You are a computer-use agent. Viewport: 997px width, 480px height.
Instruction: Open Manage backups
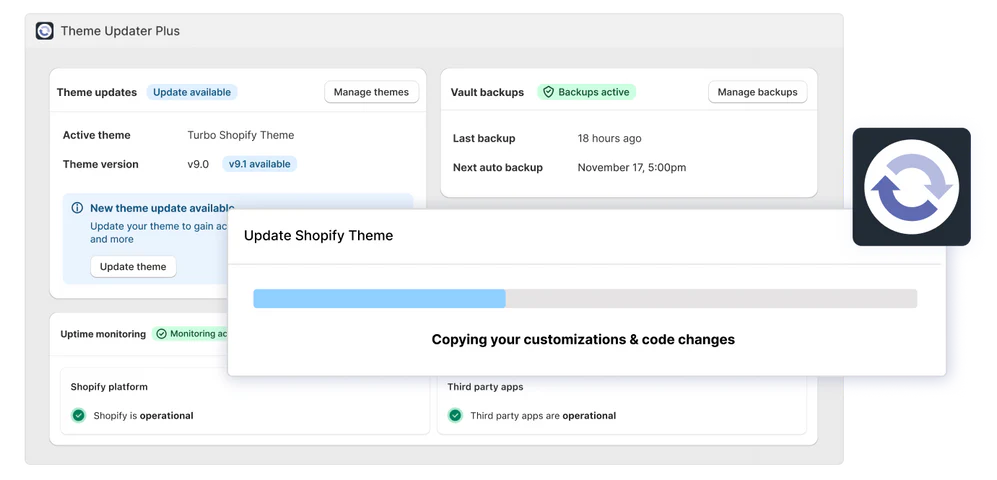coord(757,92)
